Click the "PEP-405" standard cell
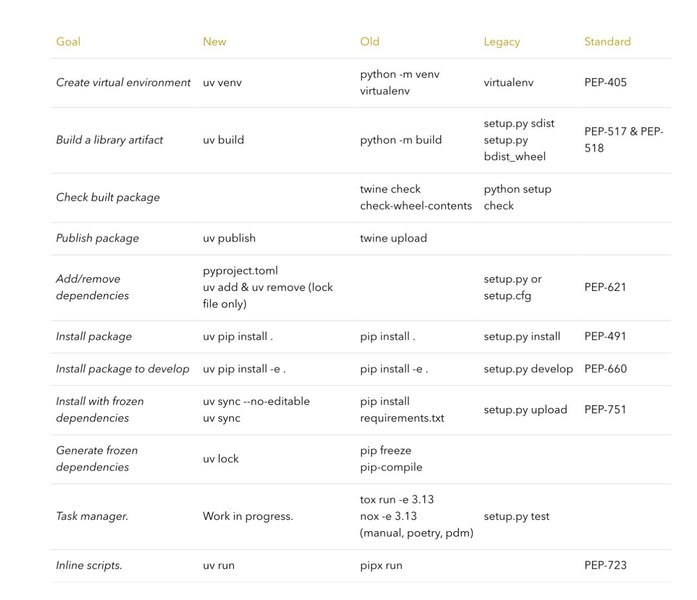Image resolution: width=697 pixels, height=600 pixels. [x=606, y=83]
